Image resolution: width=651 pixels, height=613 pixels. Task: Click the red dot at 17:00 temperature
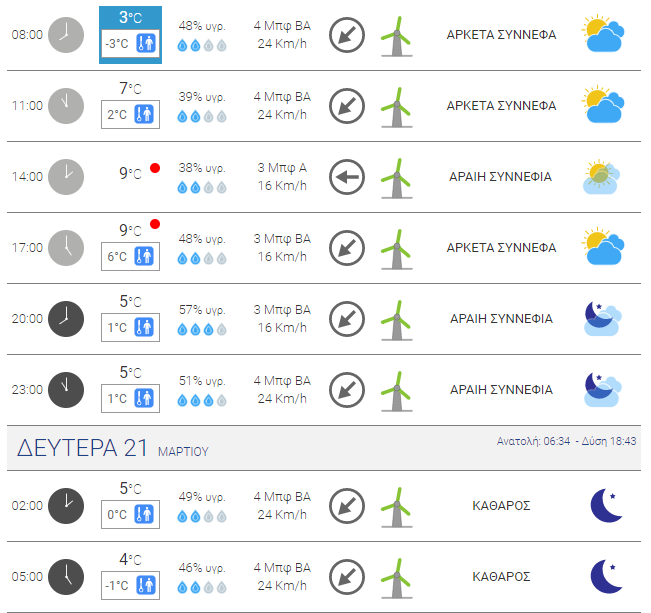click(155, 224)
